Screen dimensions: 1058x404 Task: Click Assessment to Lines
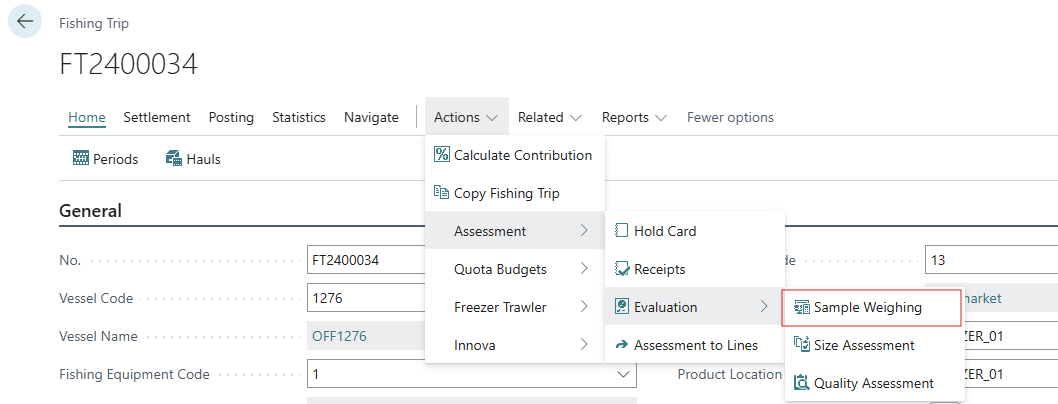pos(695,345)
